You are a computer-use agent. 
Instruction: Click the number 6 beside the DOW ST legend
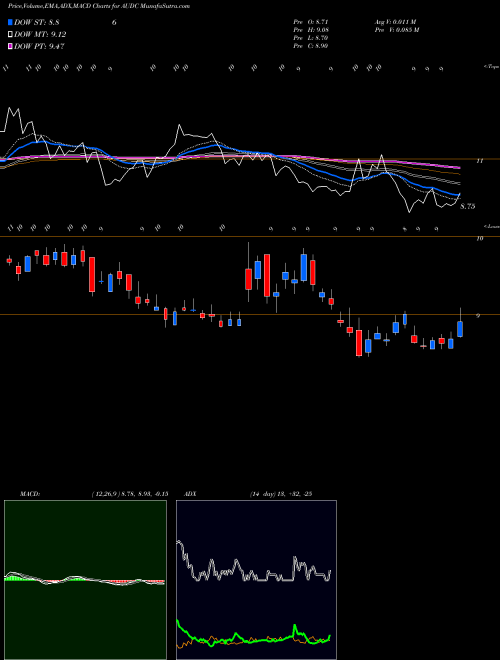tap(114, 23)
